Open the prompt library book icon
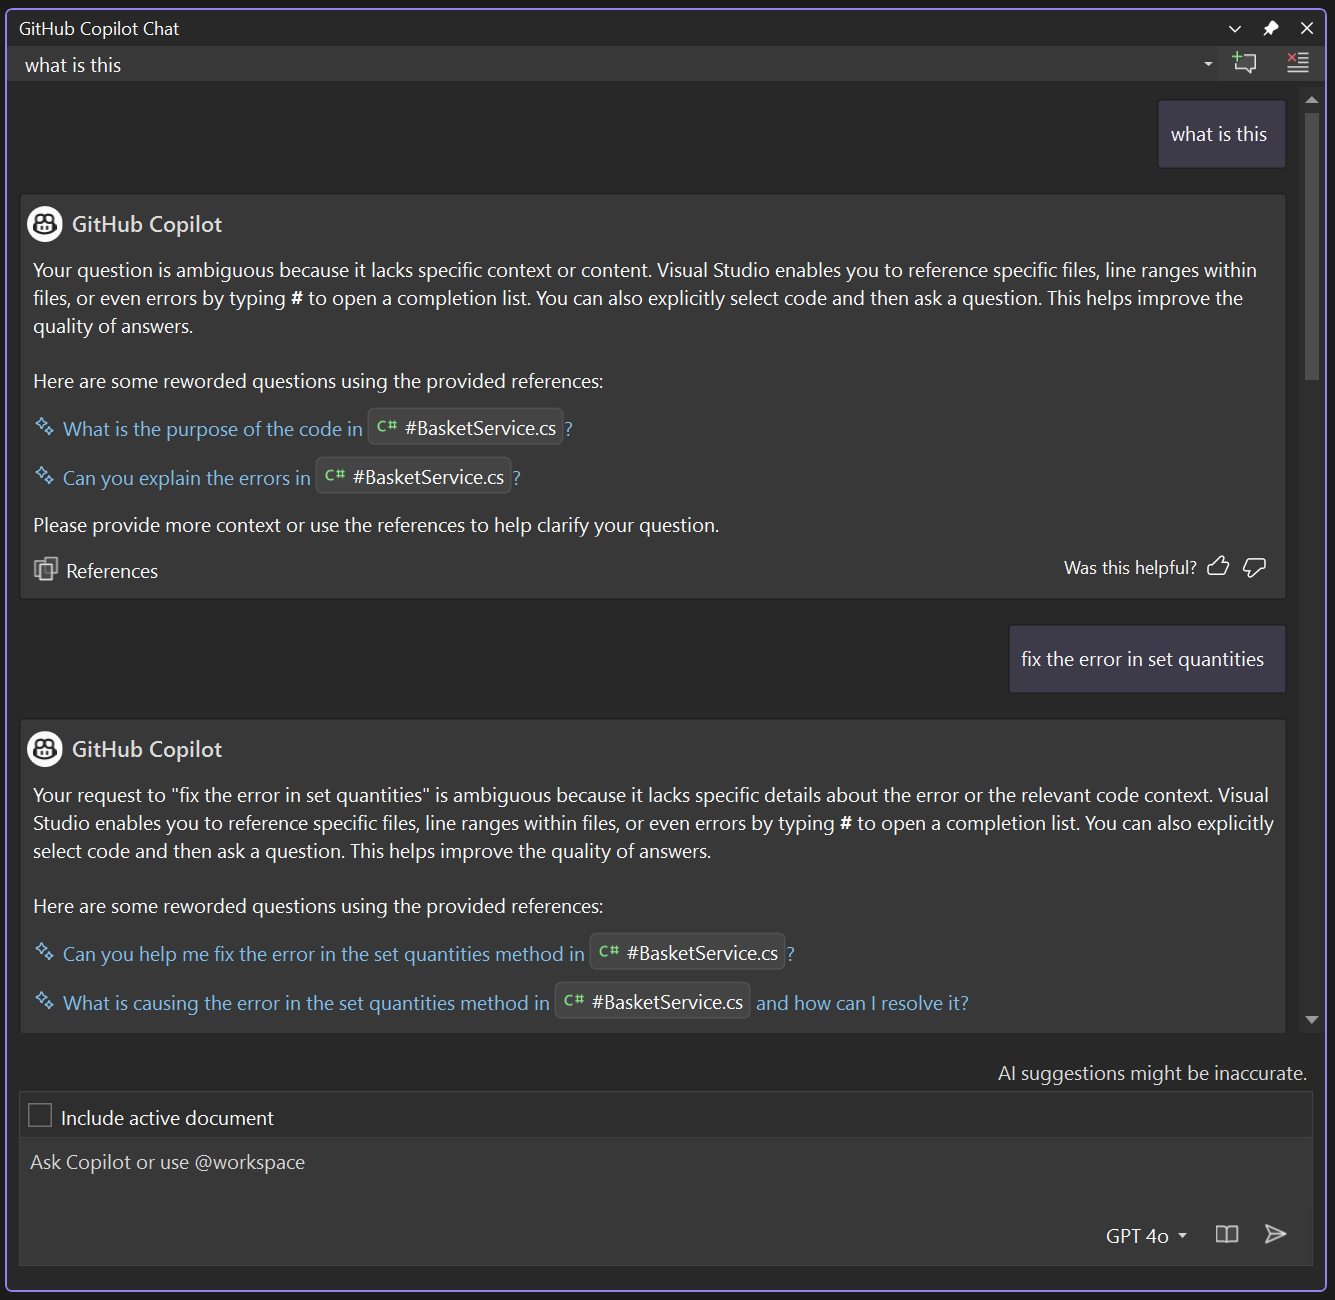 [x=1226, y=1234]
